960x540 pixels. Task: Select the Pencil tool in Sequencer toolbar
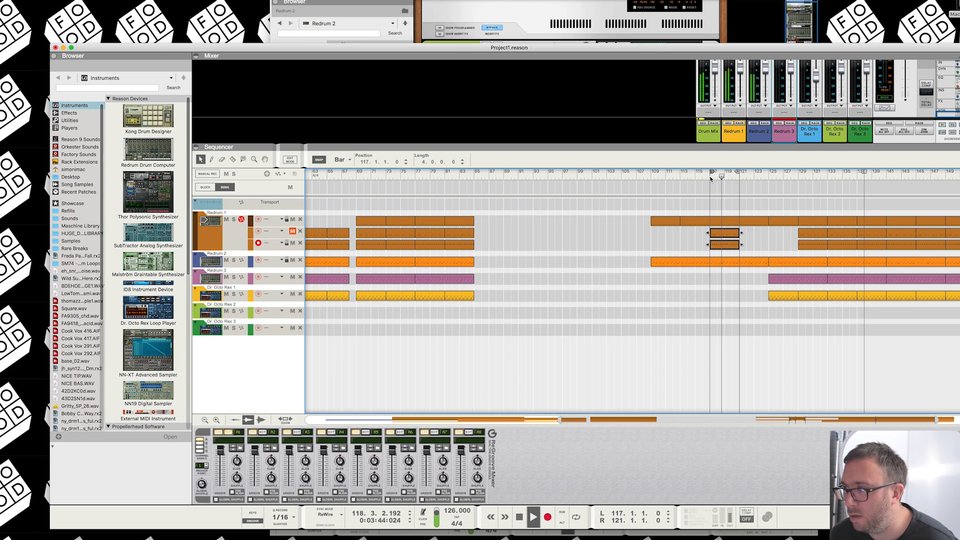[x=211, y=159]
